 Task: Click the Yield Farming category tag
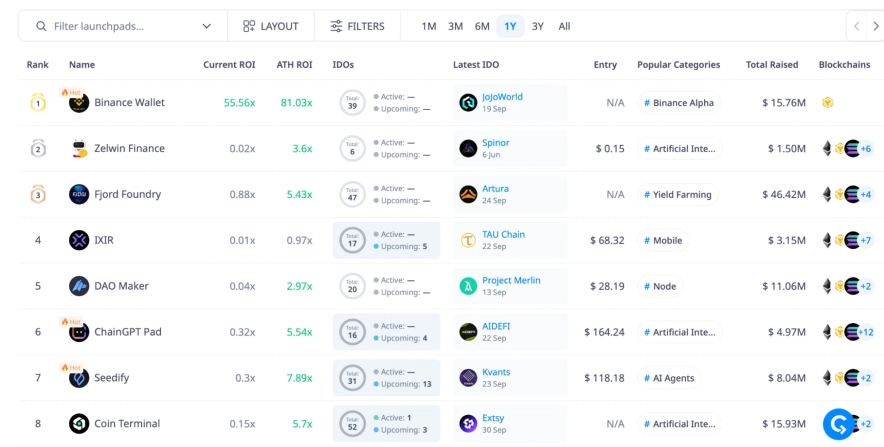click(677, 195)
